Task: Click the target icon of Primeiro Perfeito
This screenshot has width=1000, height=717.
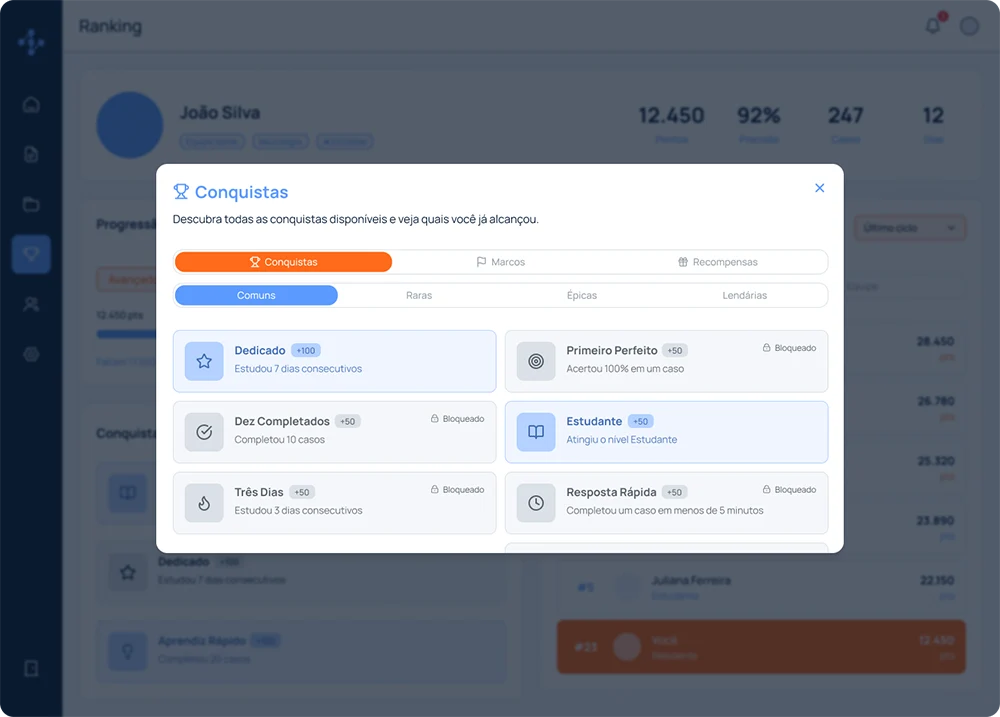Action: [x=536, y=361]
